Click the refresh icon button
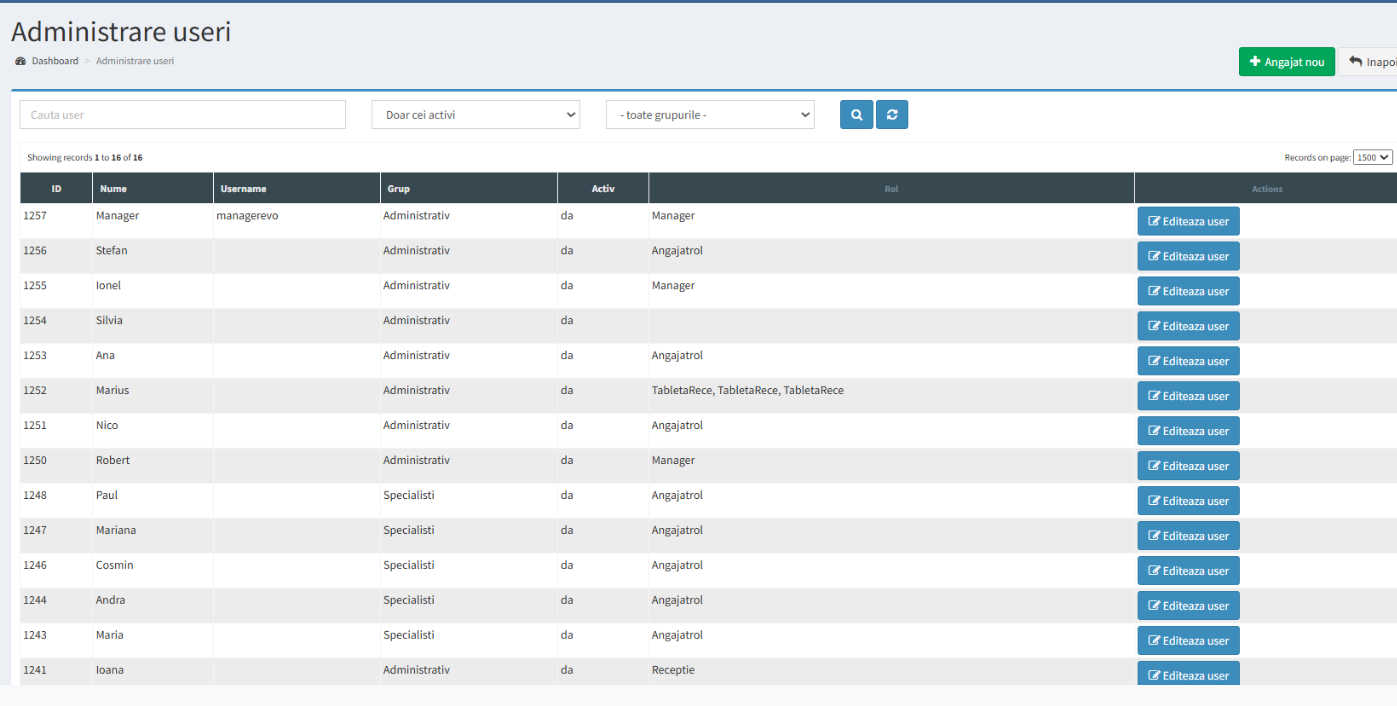The width and height of the screenshot is (1397, 706). (x=892, y=115)
